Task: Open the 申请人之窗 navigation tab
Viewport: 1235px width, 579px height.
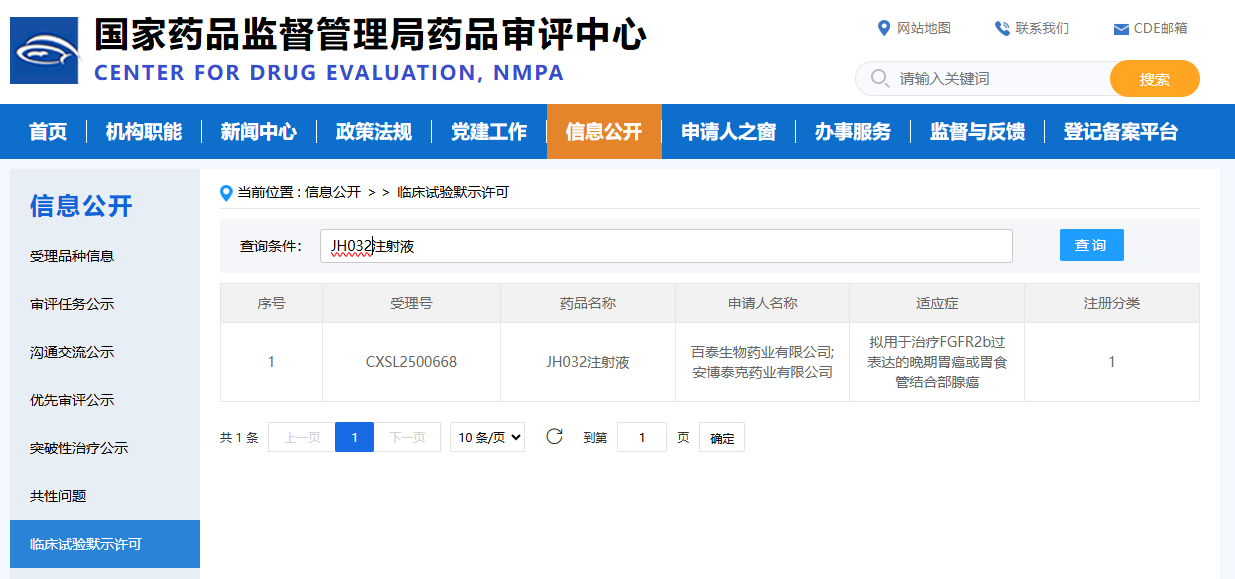Action: tap(728, 132)
